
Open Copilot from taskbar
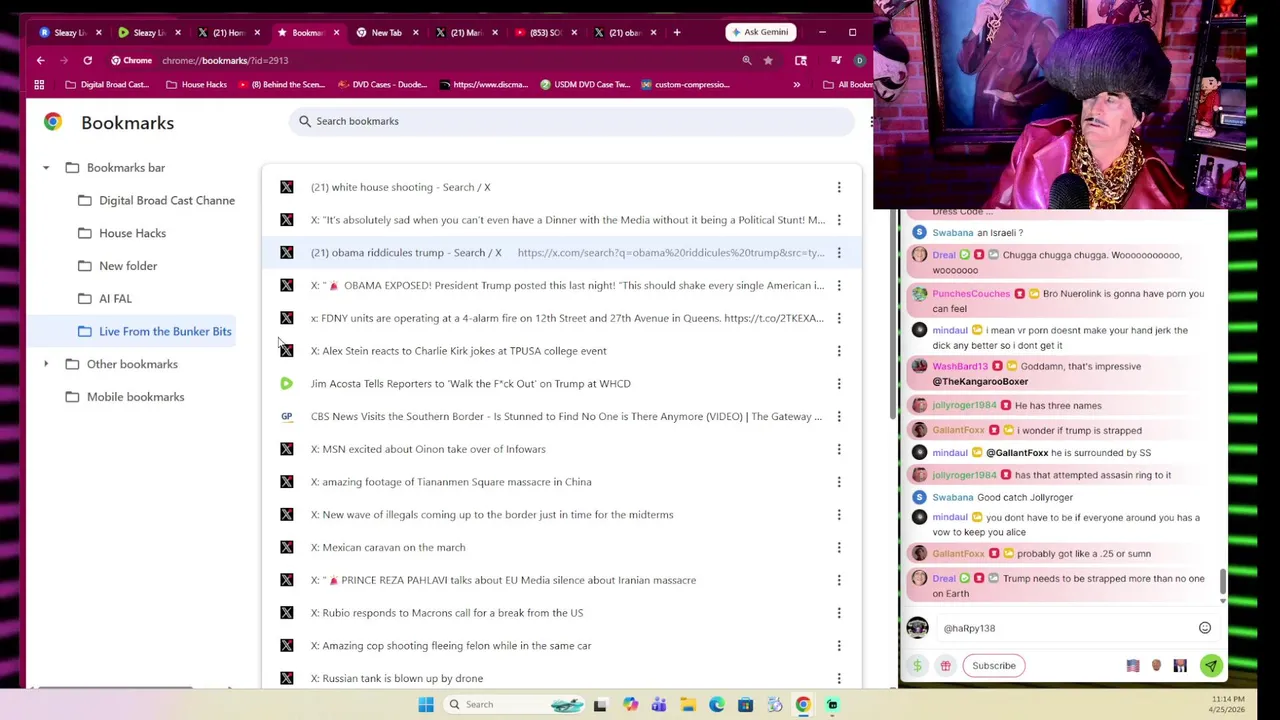click(x=630, y=704)
